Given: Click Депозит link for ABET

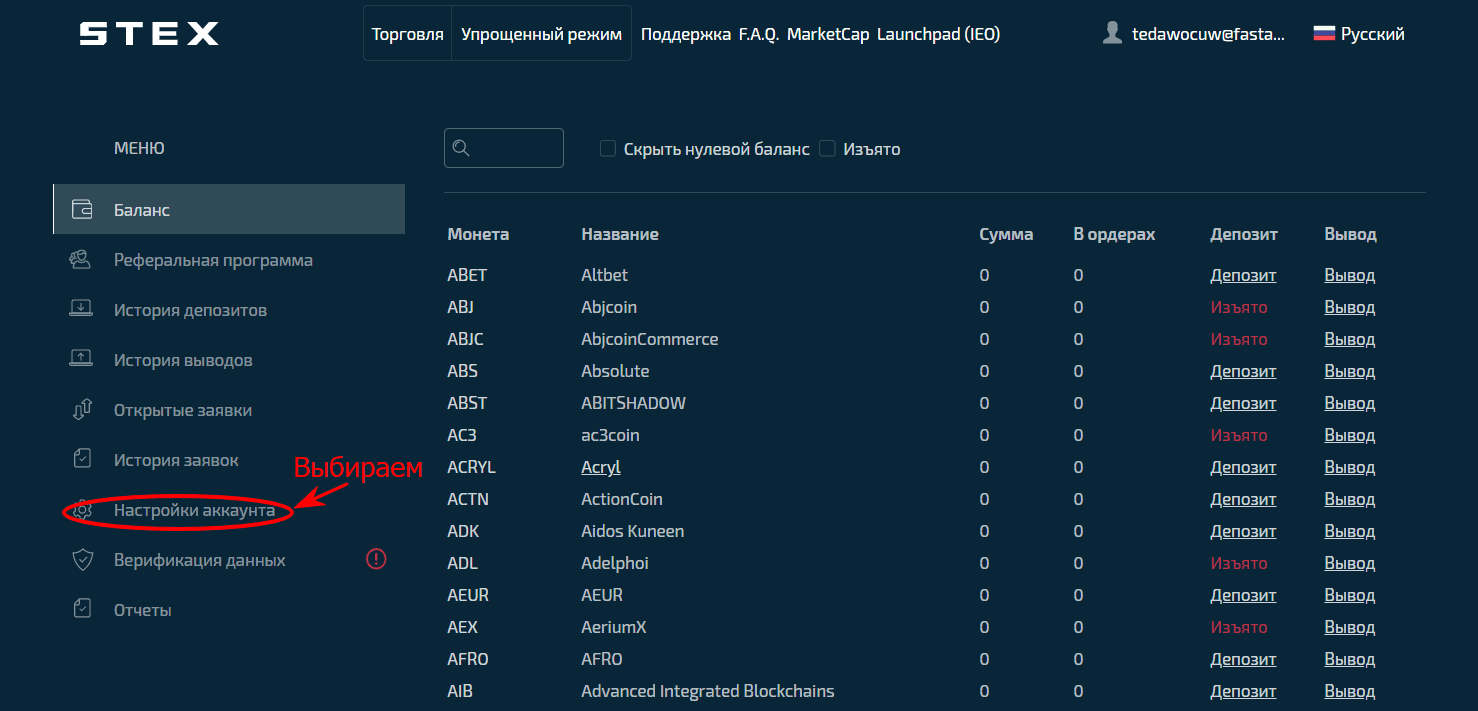Looking at the screenshot, I should point(1243,275).
